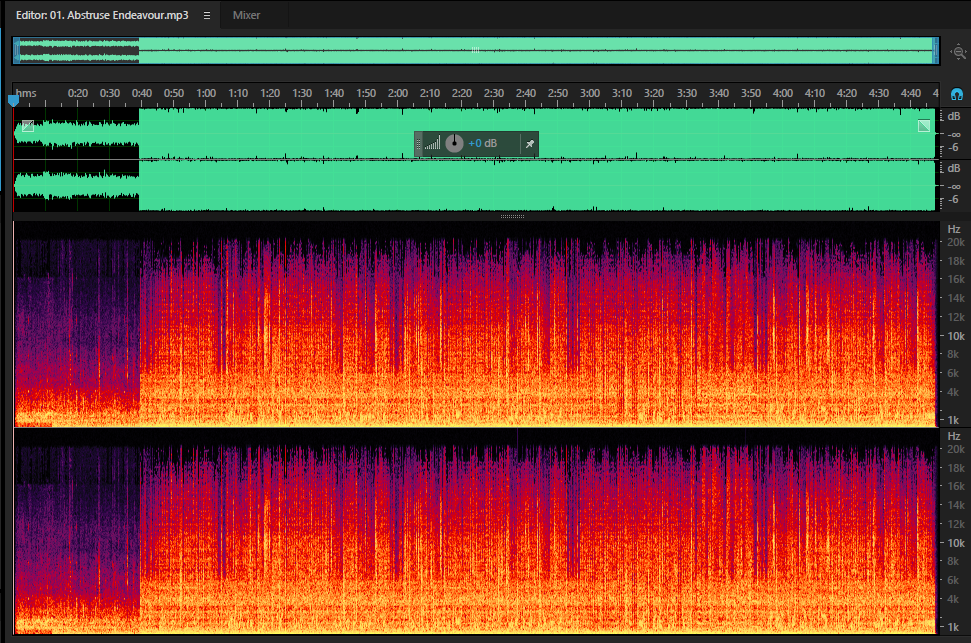Click the HUD grip handle beside the level bars
Viewport: 971px width, 643px height.
click(419, 144)
